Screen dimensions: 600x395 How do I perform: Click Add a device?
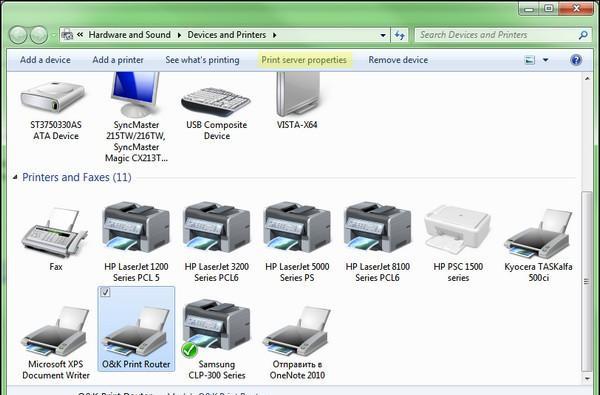point(45,60)
